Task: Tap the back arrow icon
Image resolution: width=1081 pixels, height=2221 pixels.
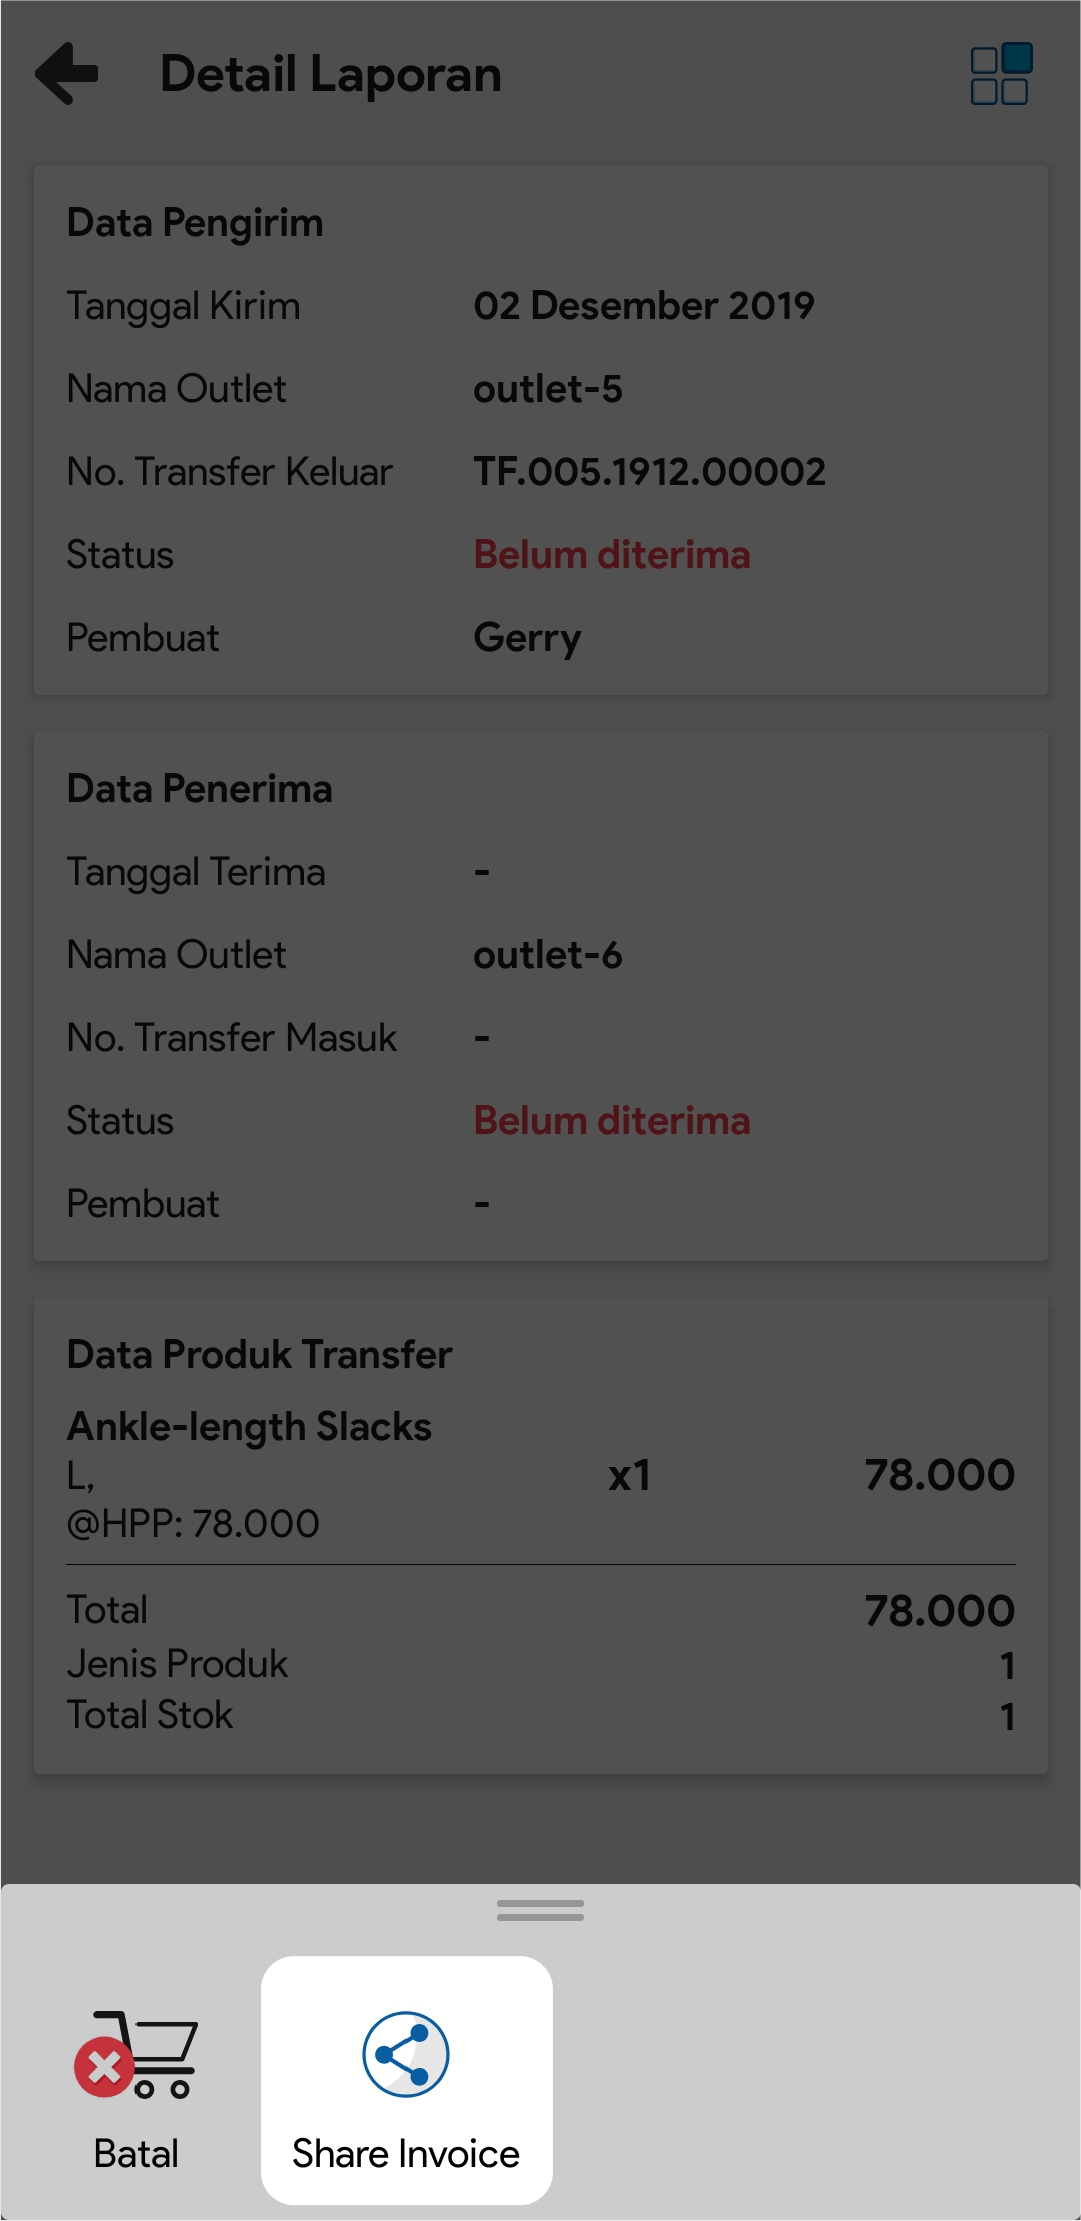Action: coord(67,73)
